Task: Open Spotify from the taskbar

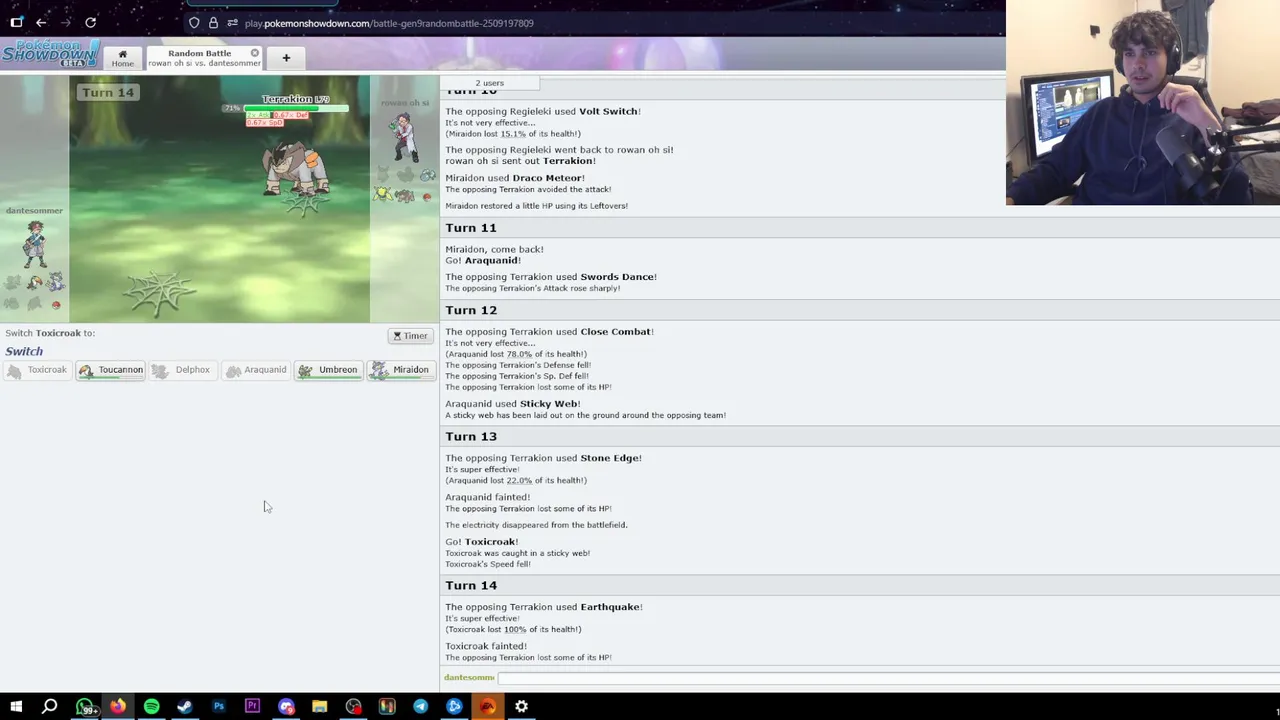Action: click(x=151, y=707)
